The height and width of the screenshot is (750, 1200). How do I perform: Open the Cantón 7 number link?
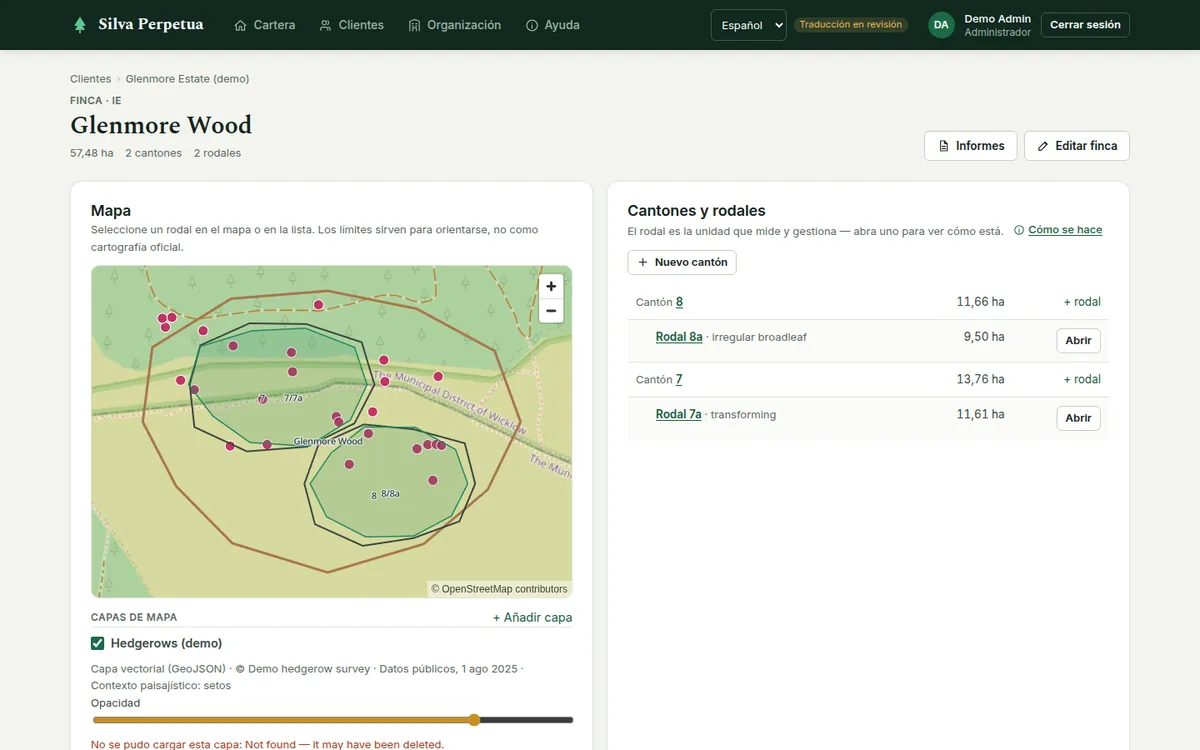coord(679,380)
